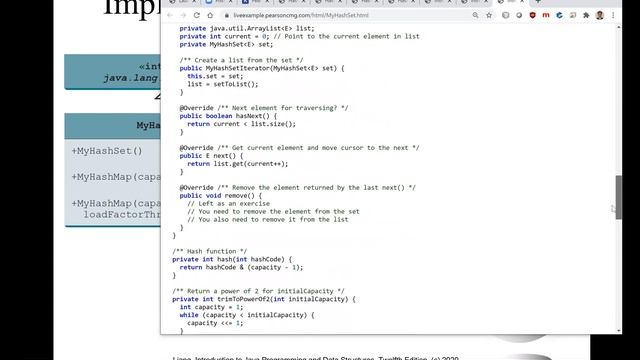The height and width of the screenshot is (360, 640).
Task: Click the line 'return current < list.size();'
Action: click(x=242, y=124)
